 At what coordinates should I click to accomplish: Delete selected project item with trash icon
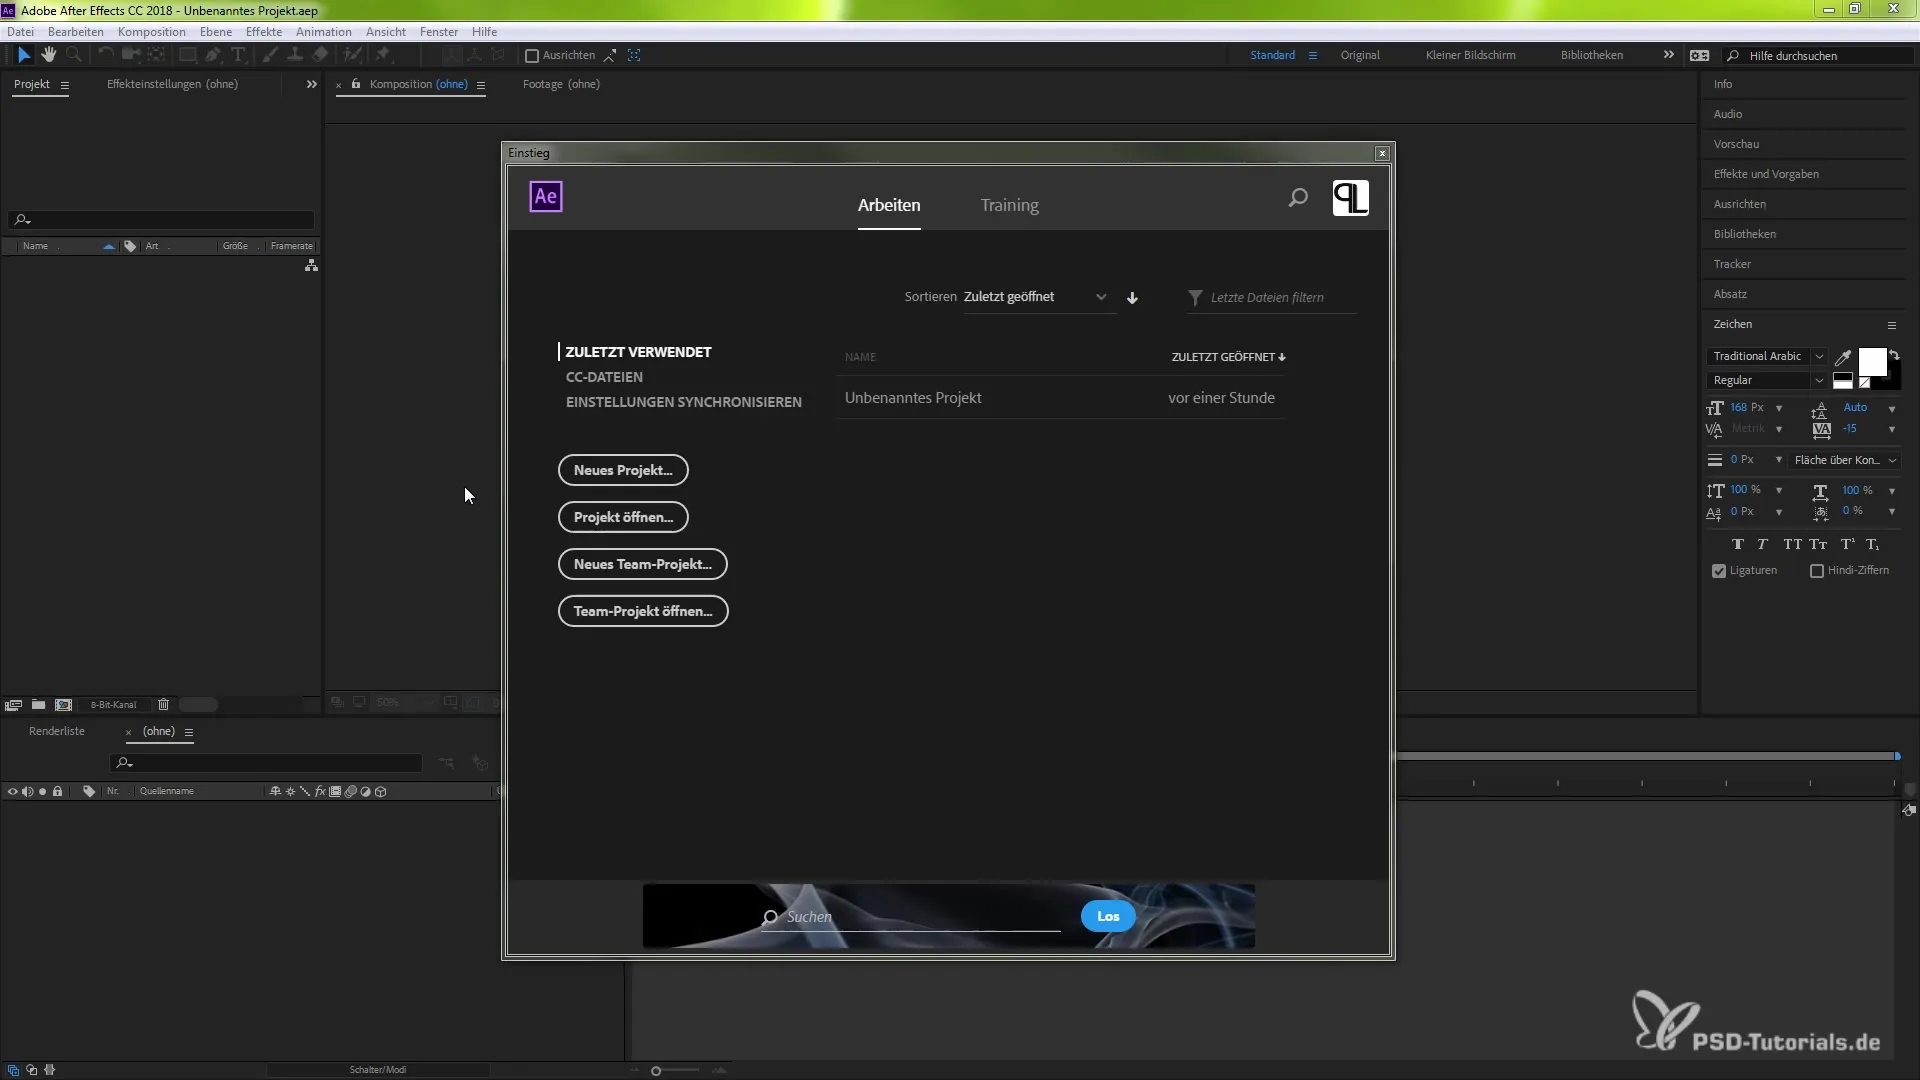164,705
